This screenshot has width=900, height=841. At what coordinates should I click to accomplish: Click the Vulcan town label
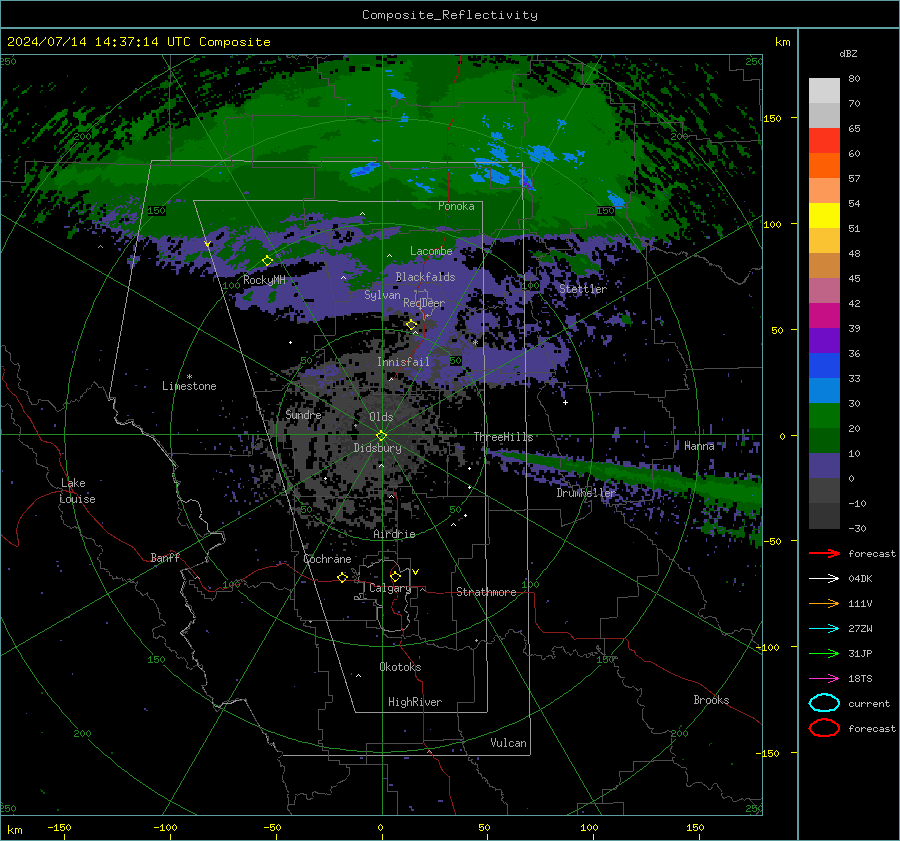(x=509, y=743)
